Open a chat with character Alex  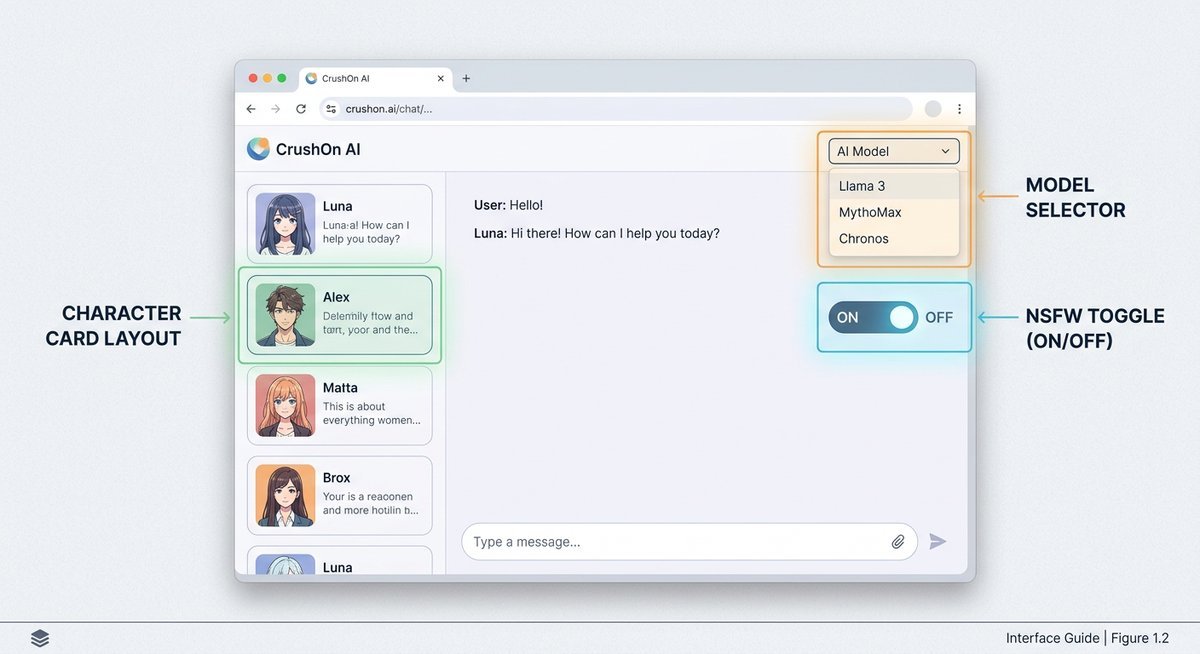click(340, 315)
